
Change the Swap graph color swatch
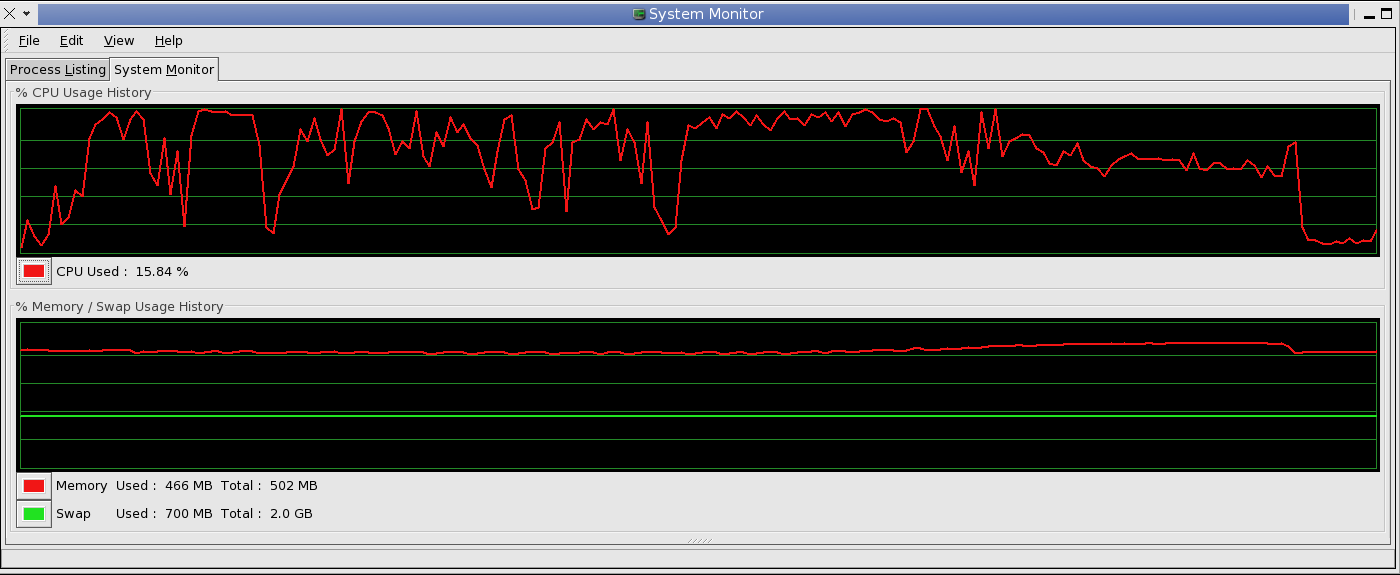pyautogui.click(x=34, y=514)
